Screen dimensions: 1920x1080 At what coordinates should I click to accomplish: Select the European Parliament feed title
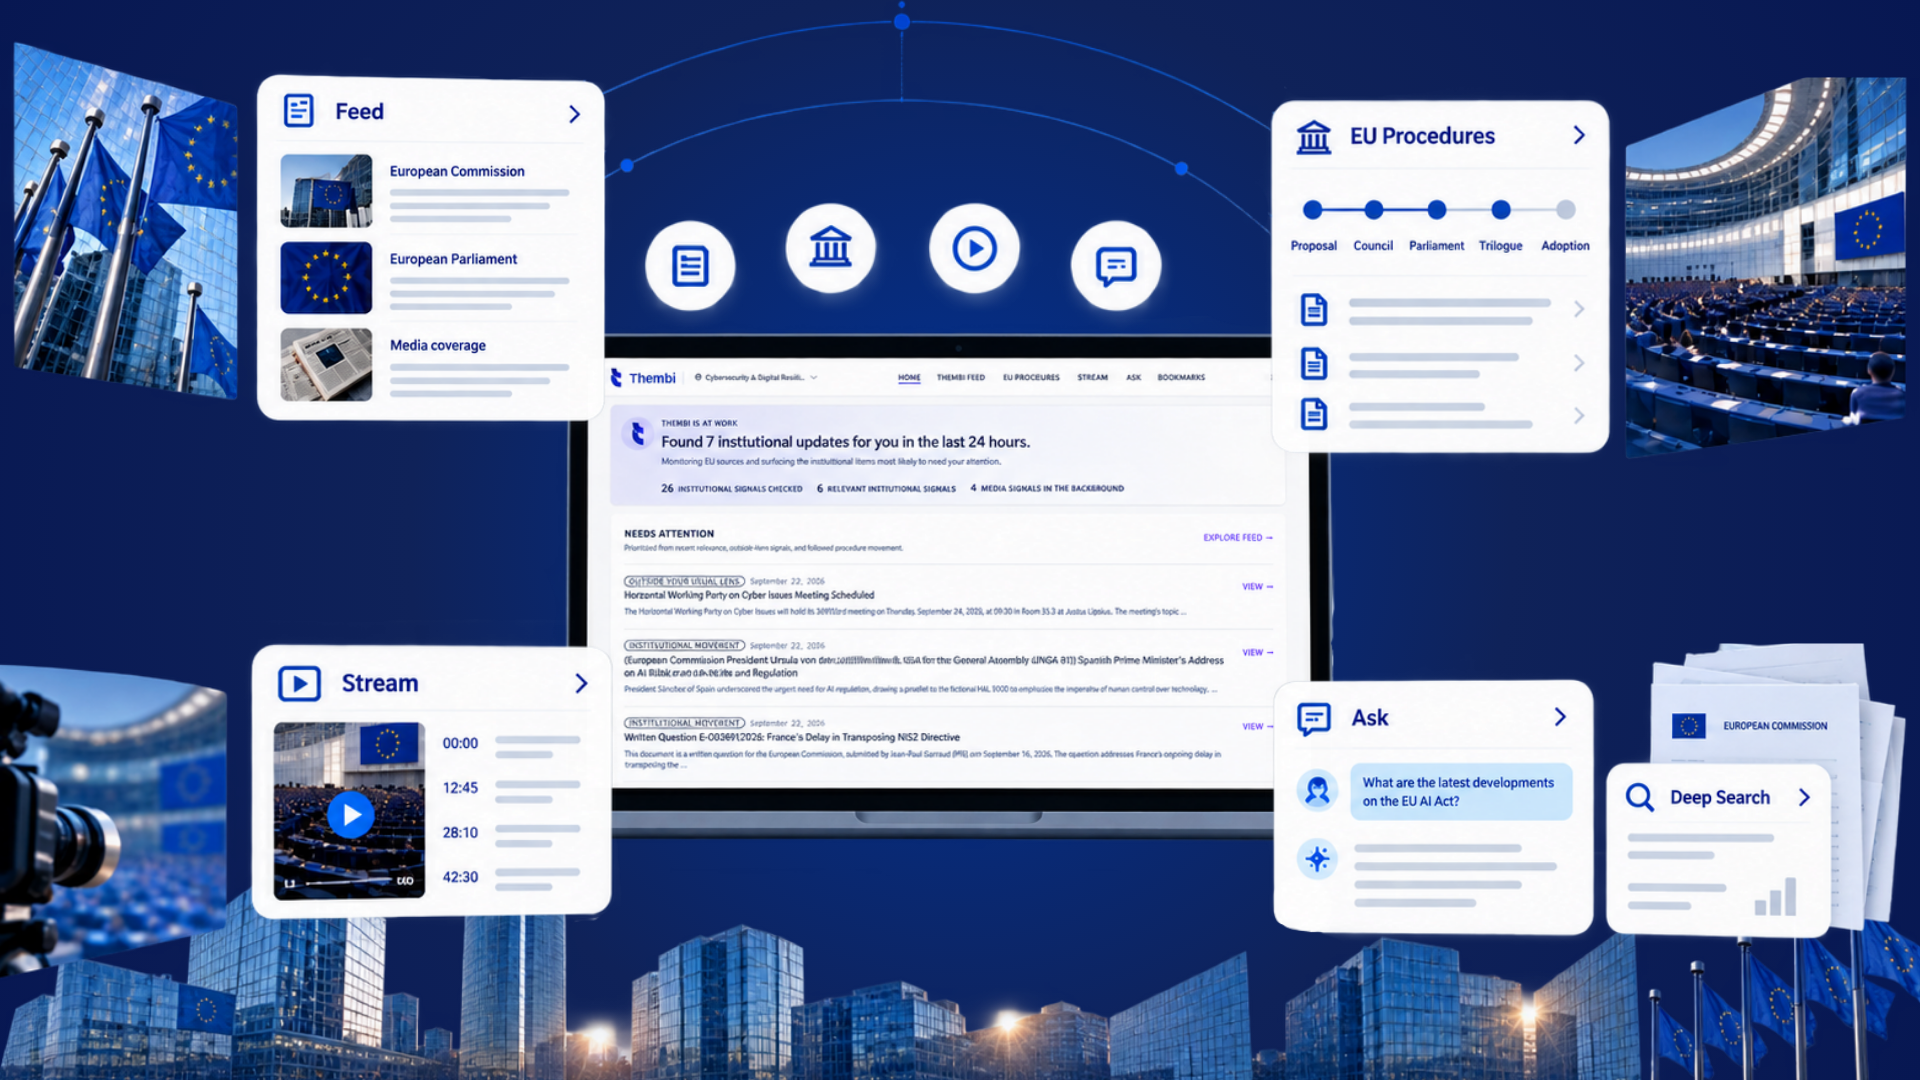(x=453, y=258)
